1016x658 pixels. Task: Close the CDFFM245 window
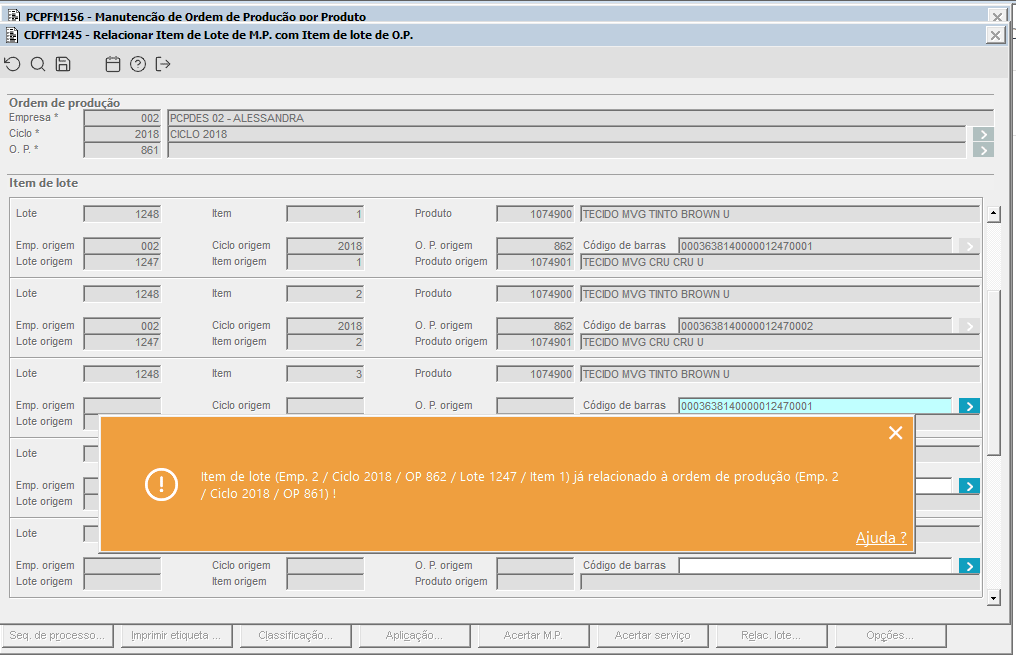coord(995,35)
